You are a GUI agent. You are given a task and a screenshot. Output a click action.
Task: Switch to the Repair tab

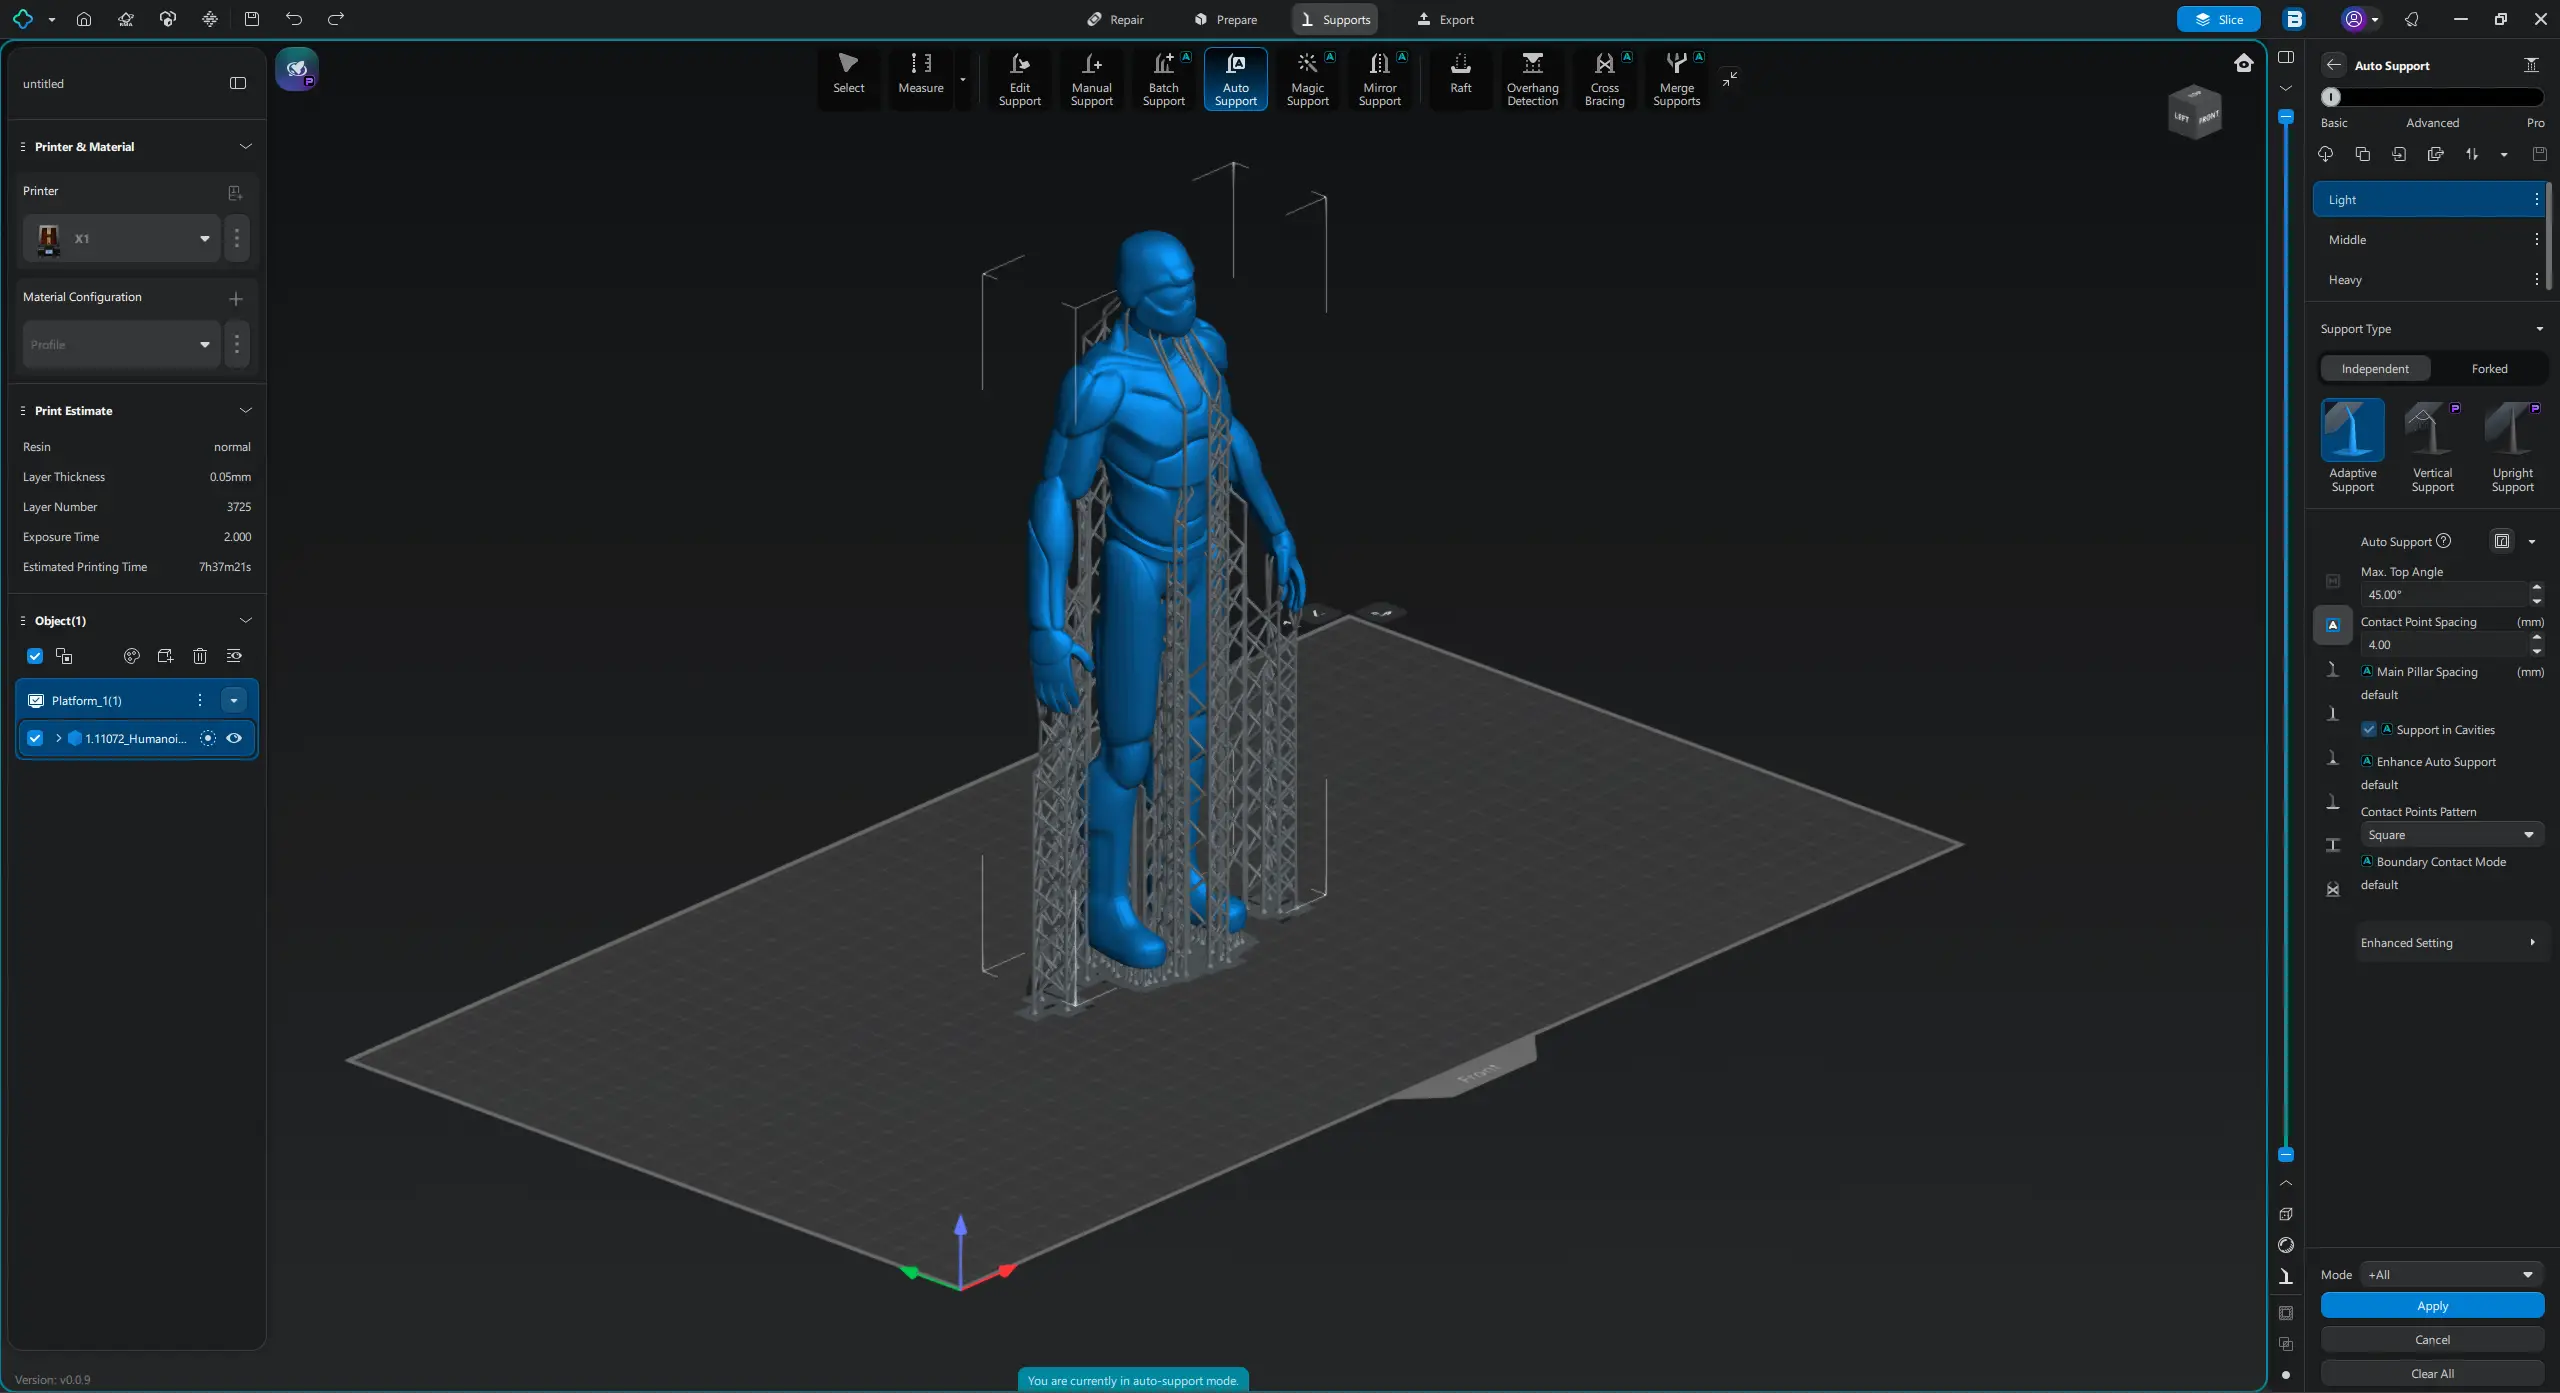pyautogui.click(x=1115, y=19)
